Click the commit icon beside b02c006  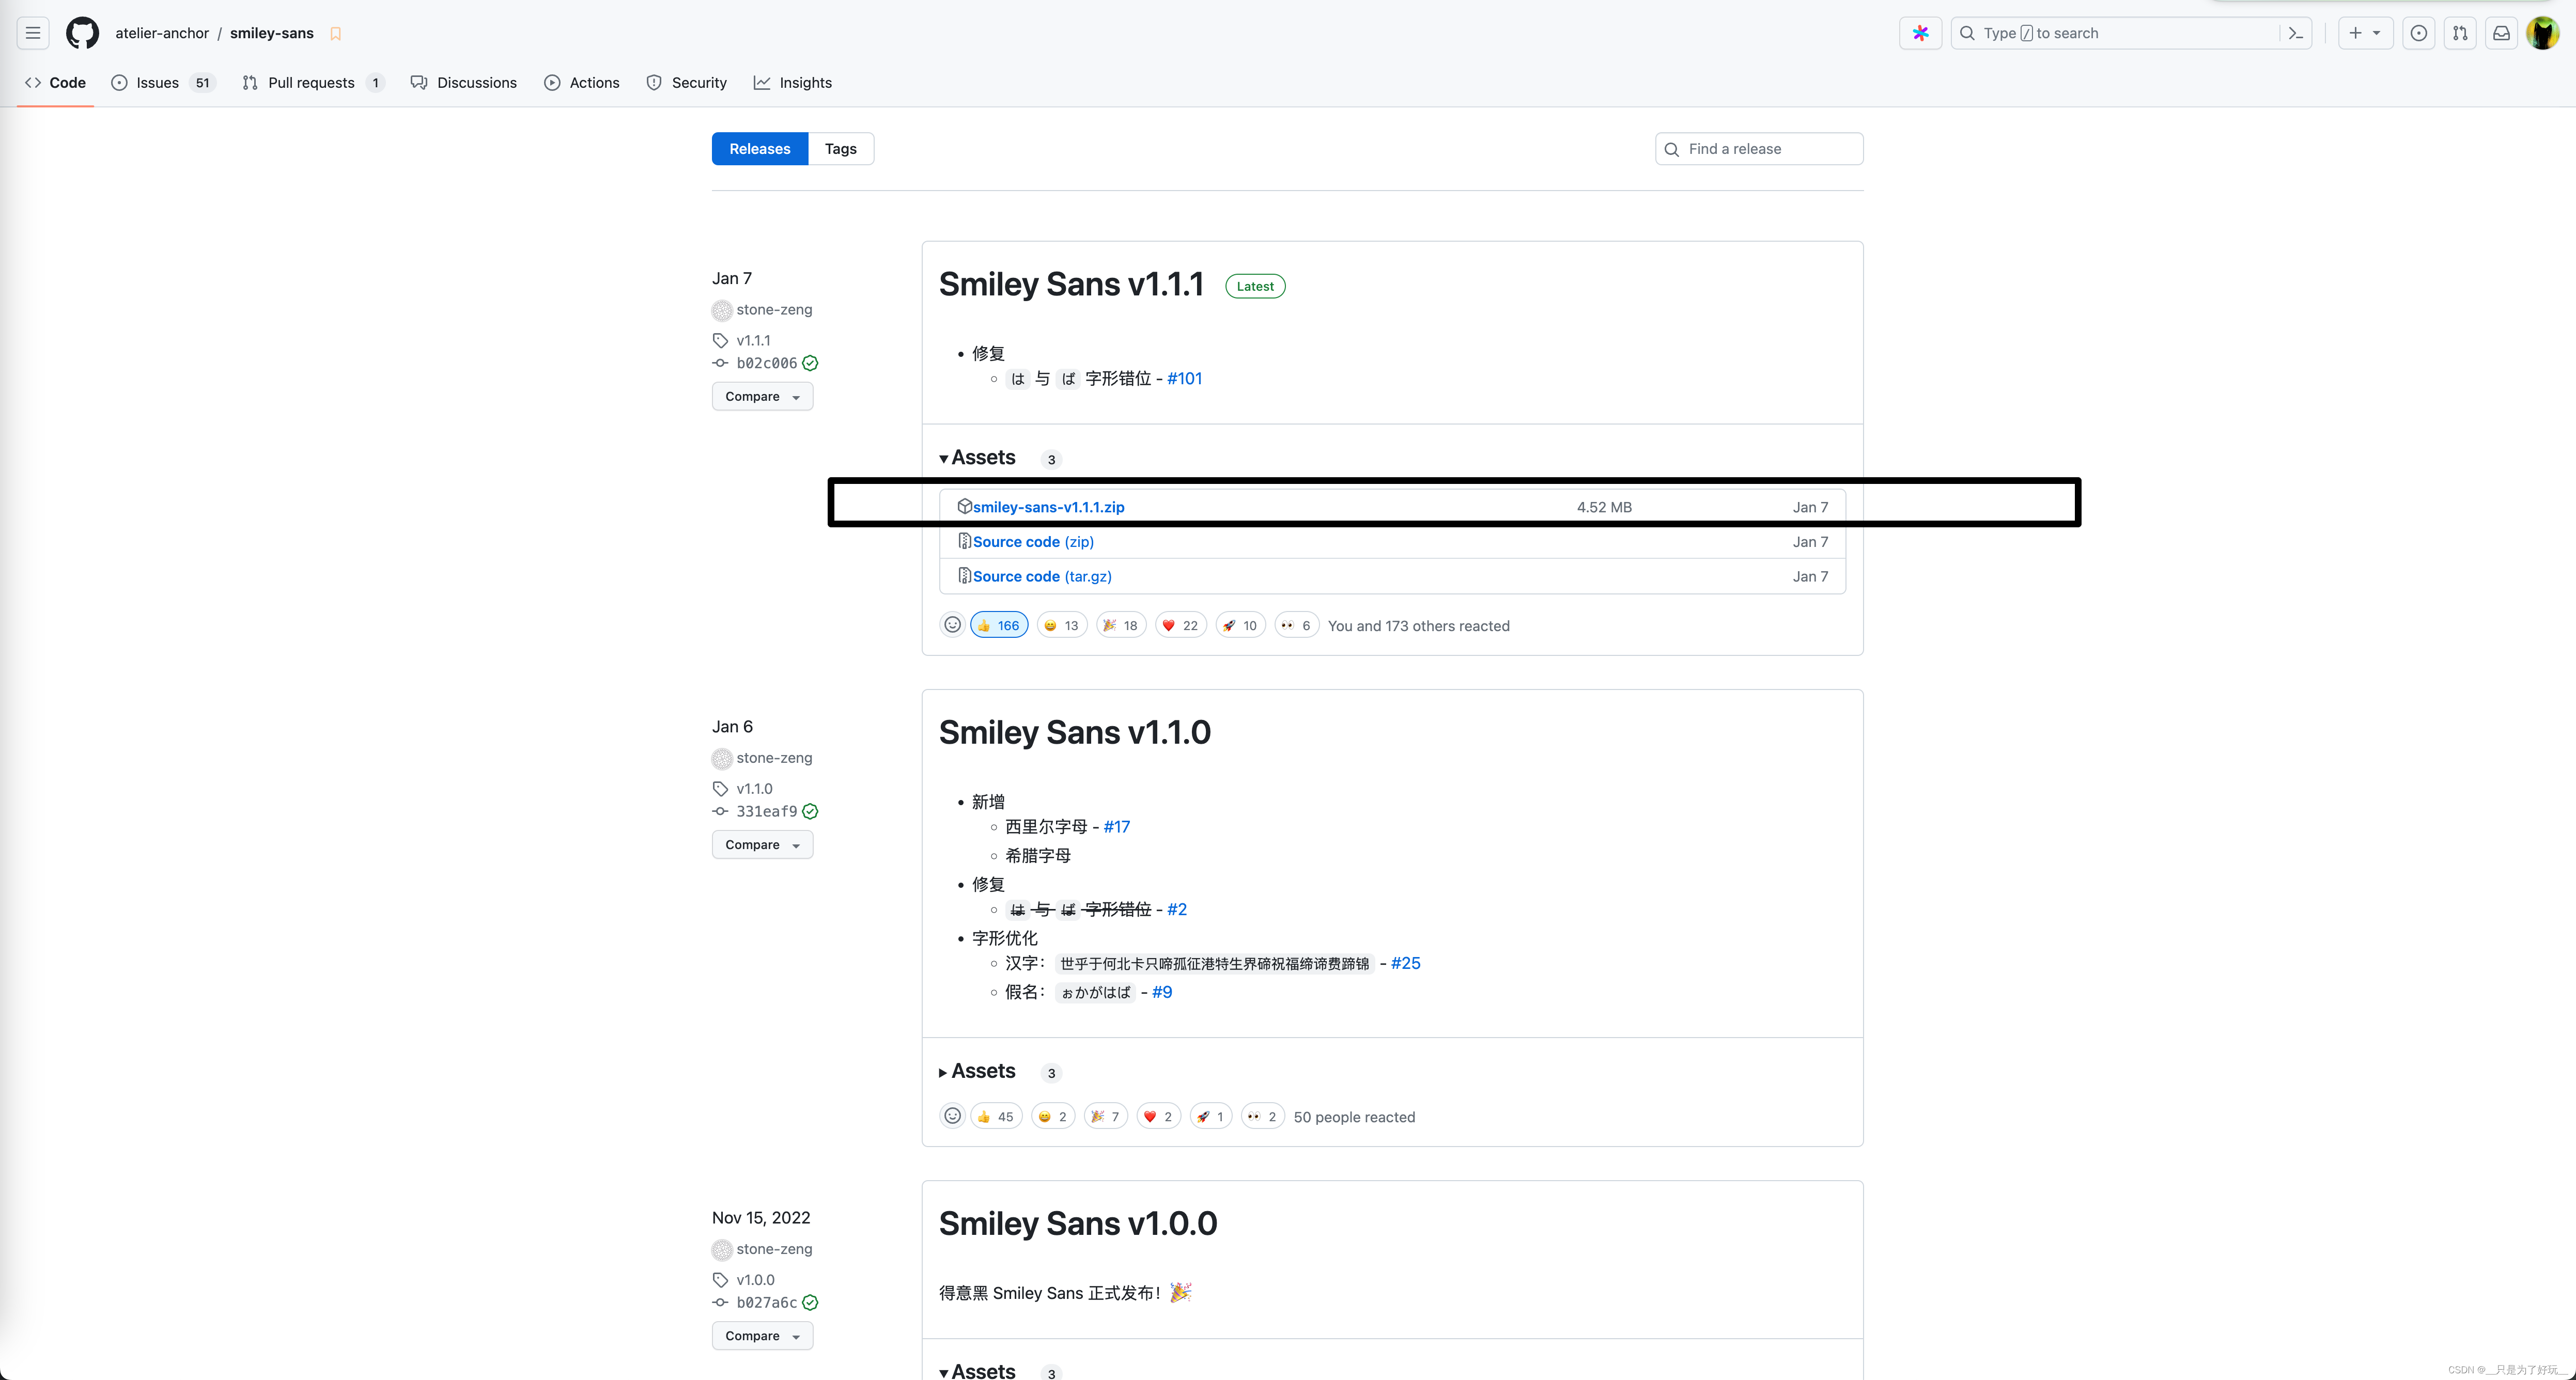(x=720, y=363)
